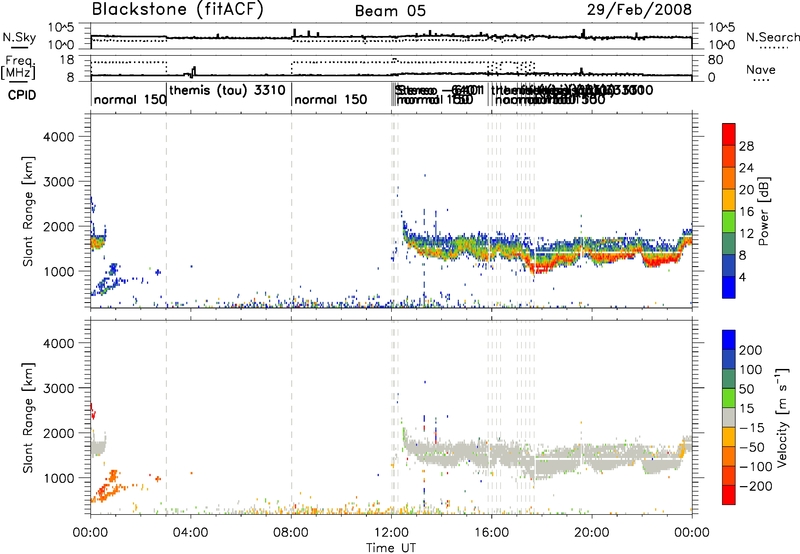
Task: Click the blue bottom of the Power color bar
Action: click(729, 287)
